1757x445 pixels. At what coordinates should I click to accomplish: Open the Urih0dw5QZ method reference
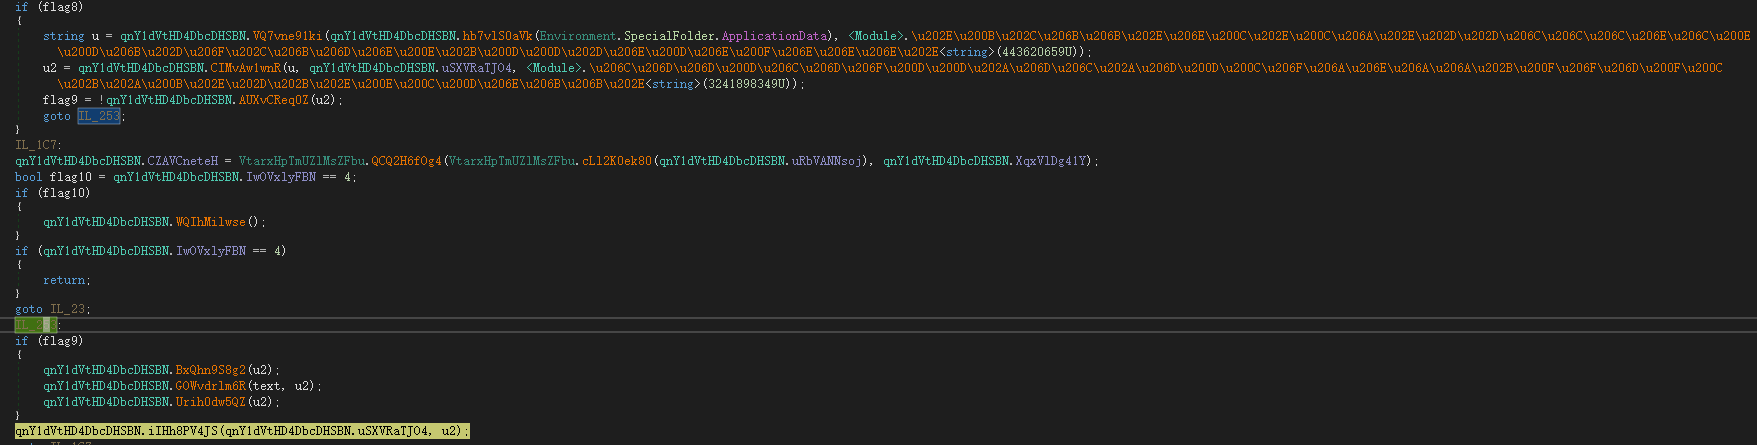210,402
